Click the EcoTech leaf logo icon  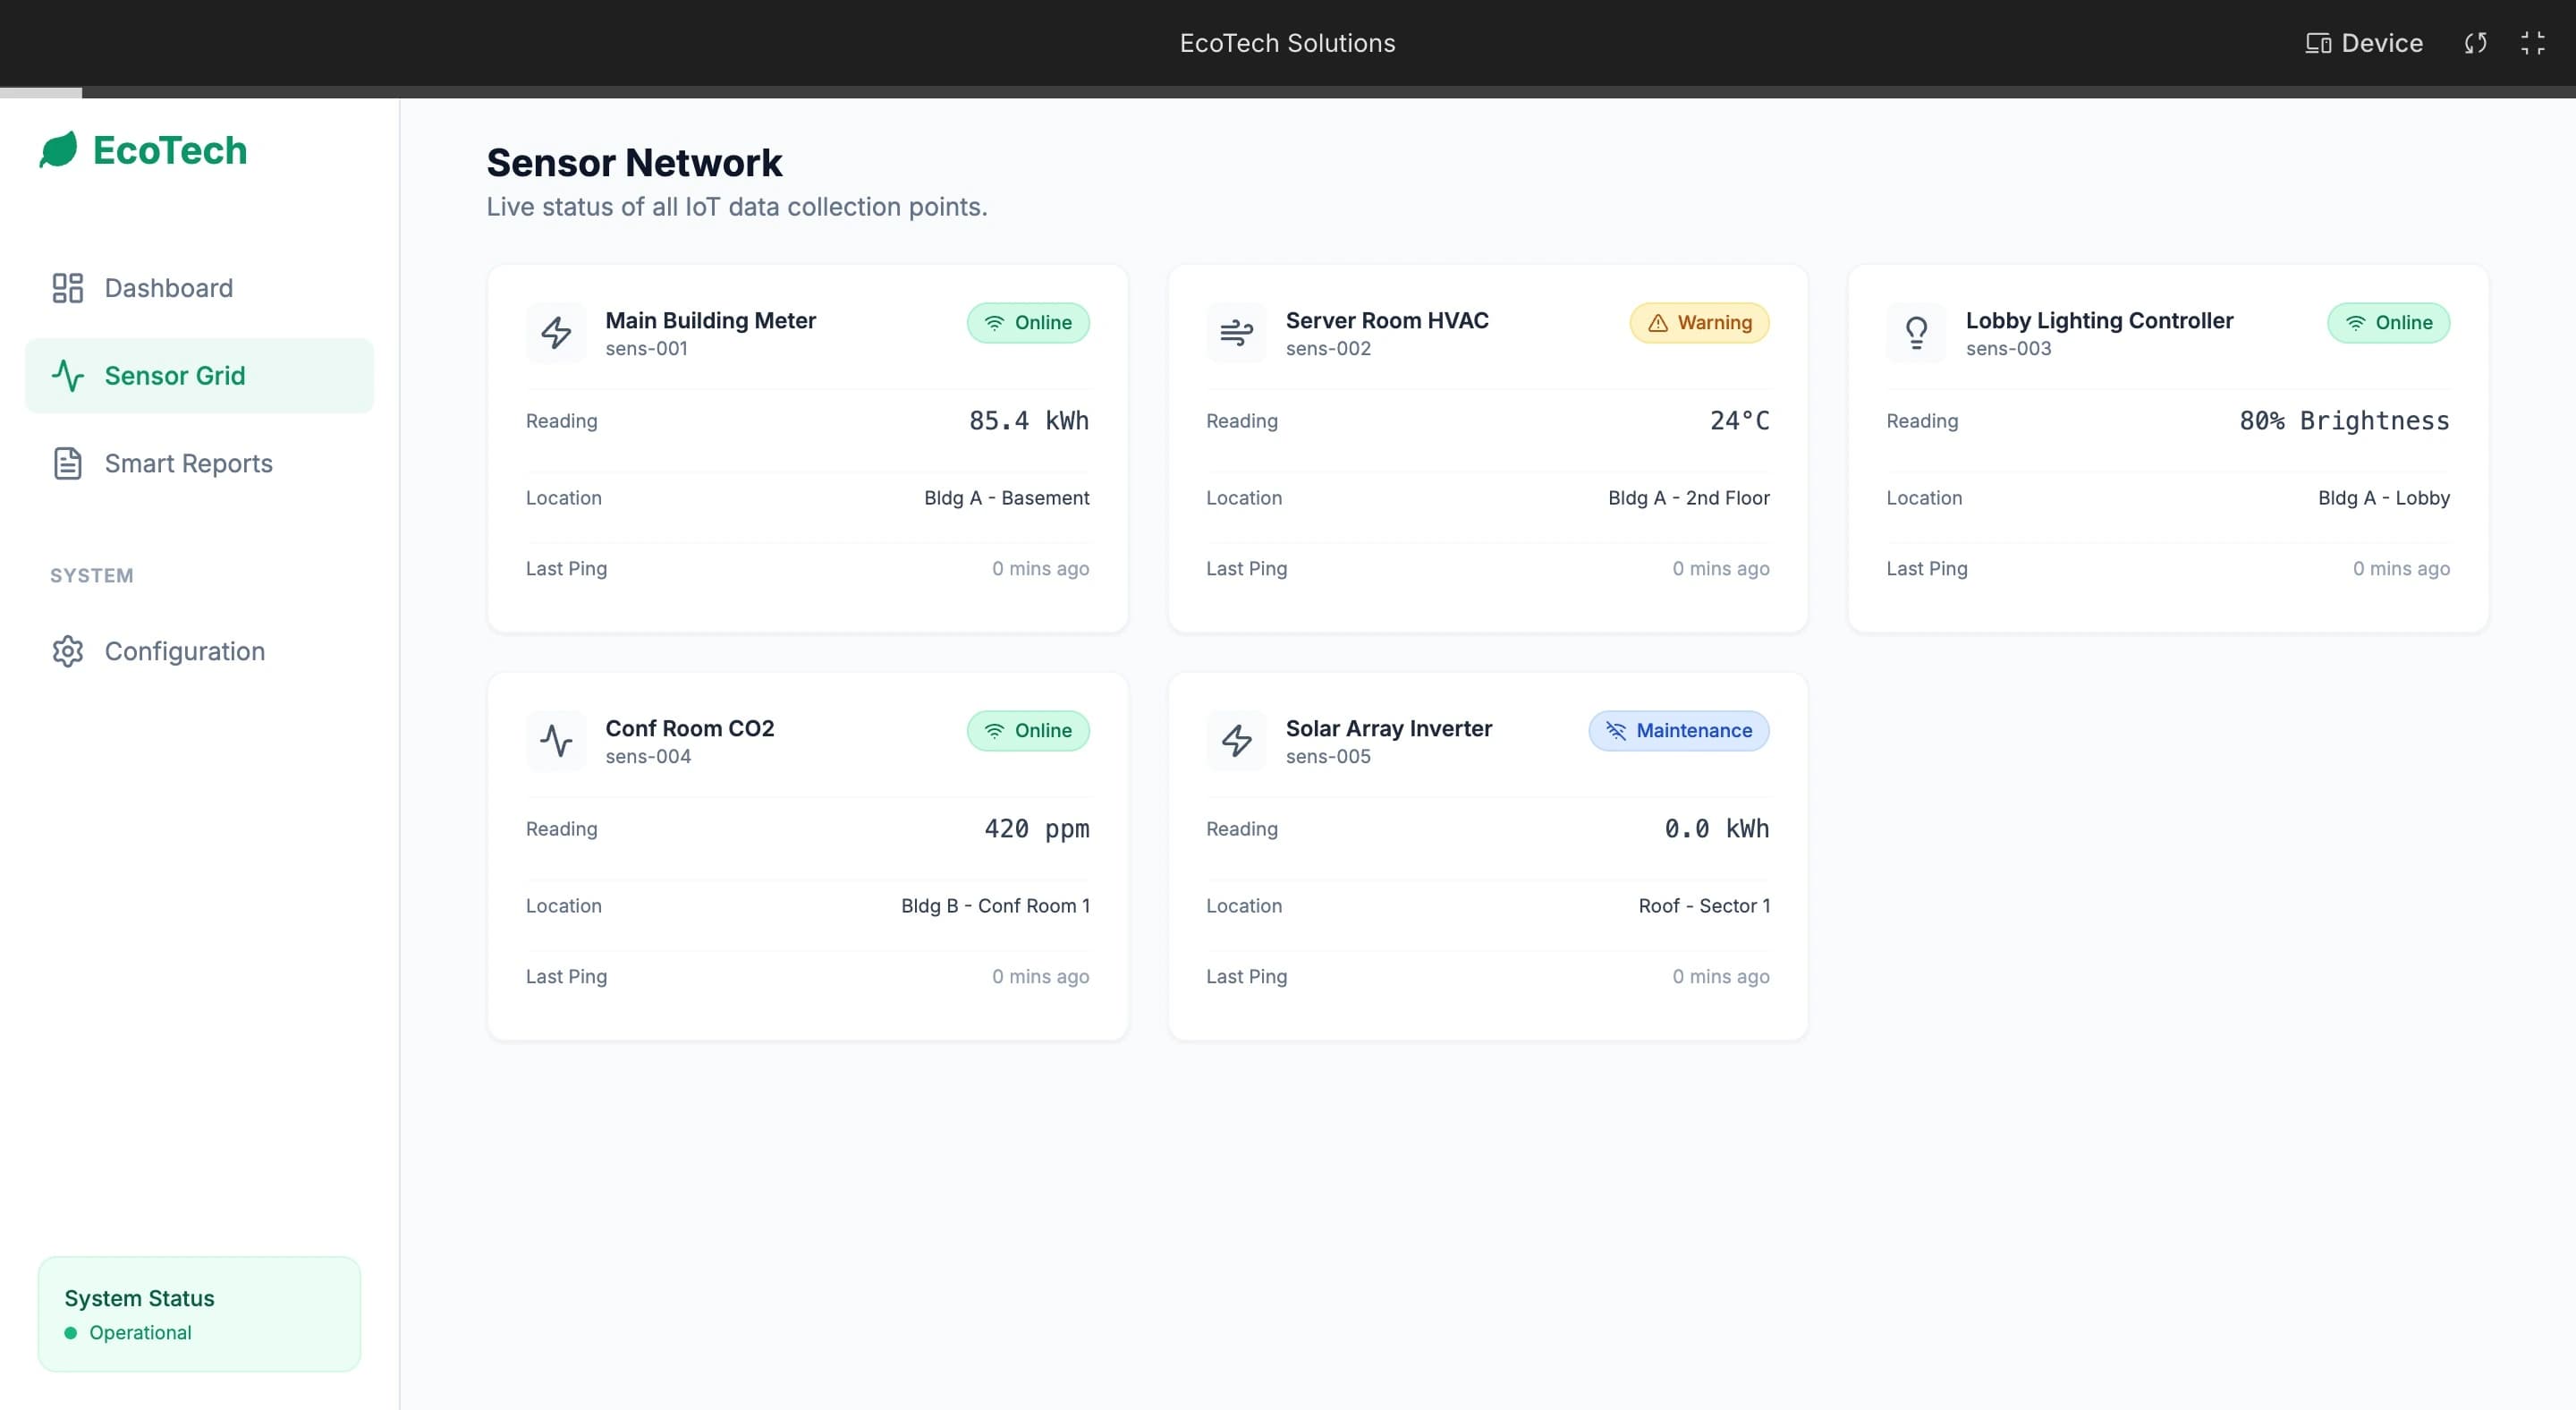[58, 150]
